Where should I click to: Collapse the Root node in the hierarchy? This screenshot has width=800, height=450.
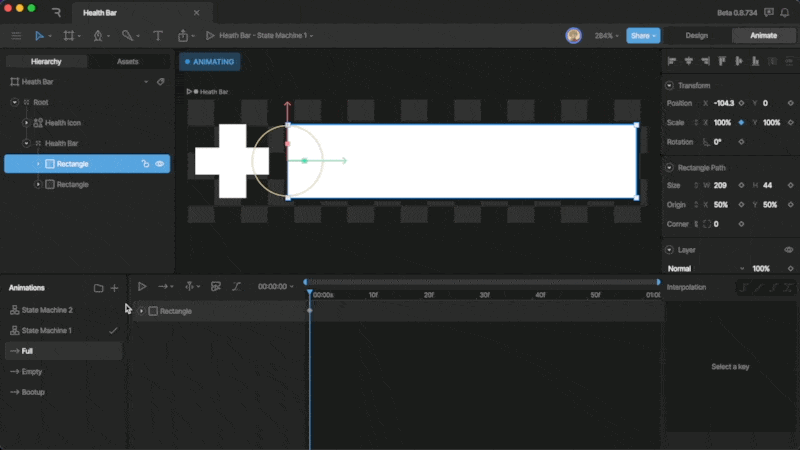(14, 102)
